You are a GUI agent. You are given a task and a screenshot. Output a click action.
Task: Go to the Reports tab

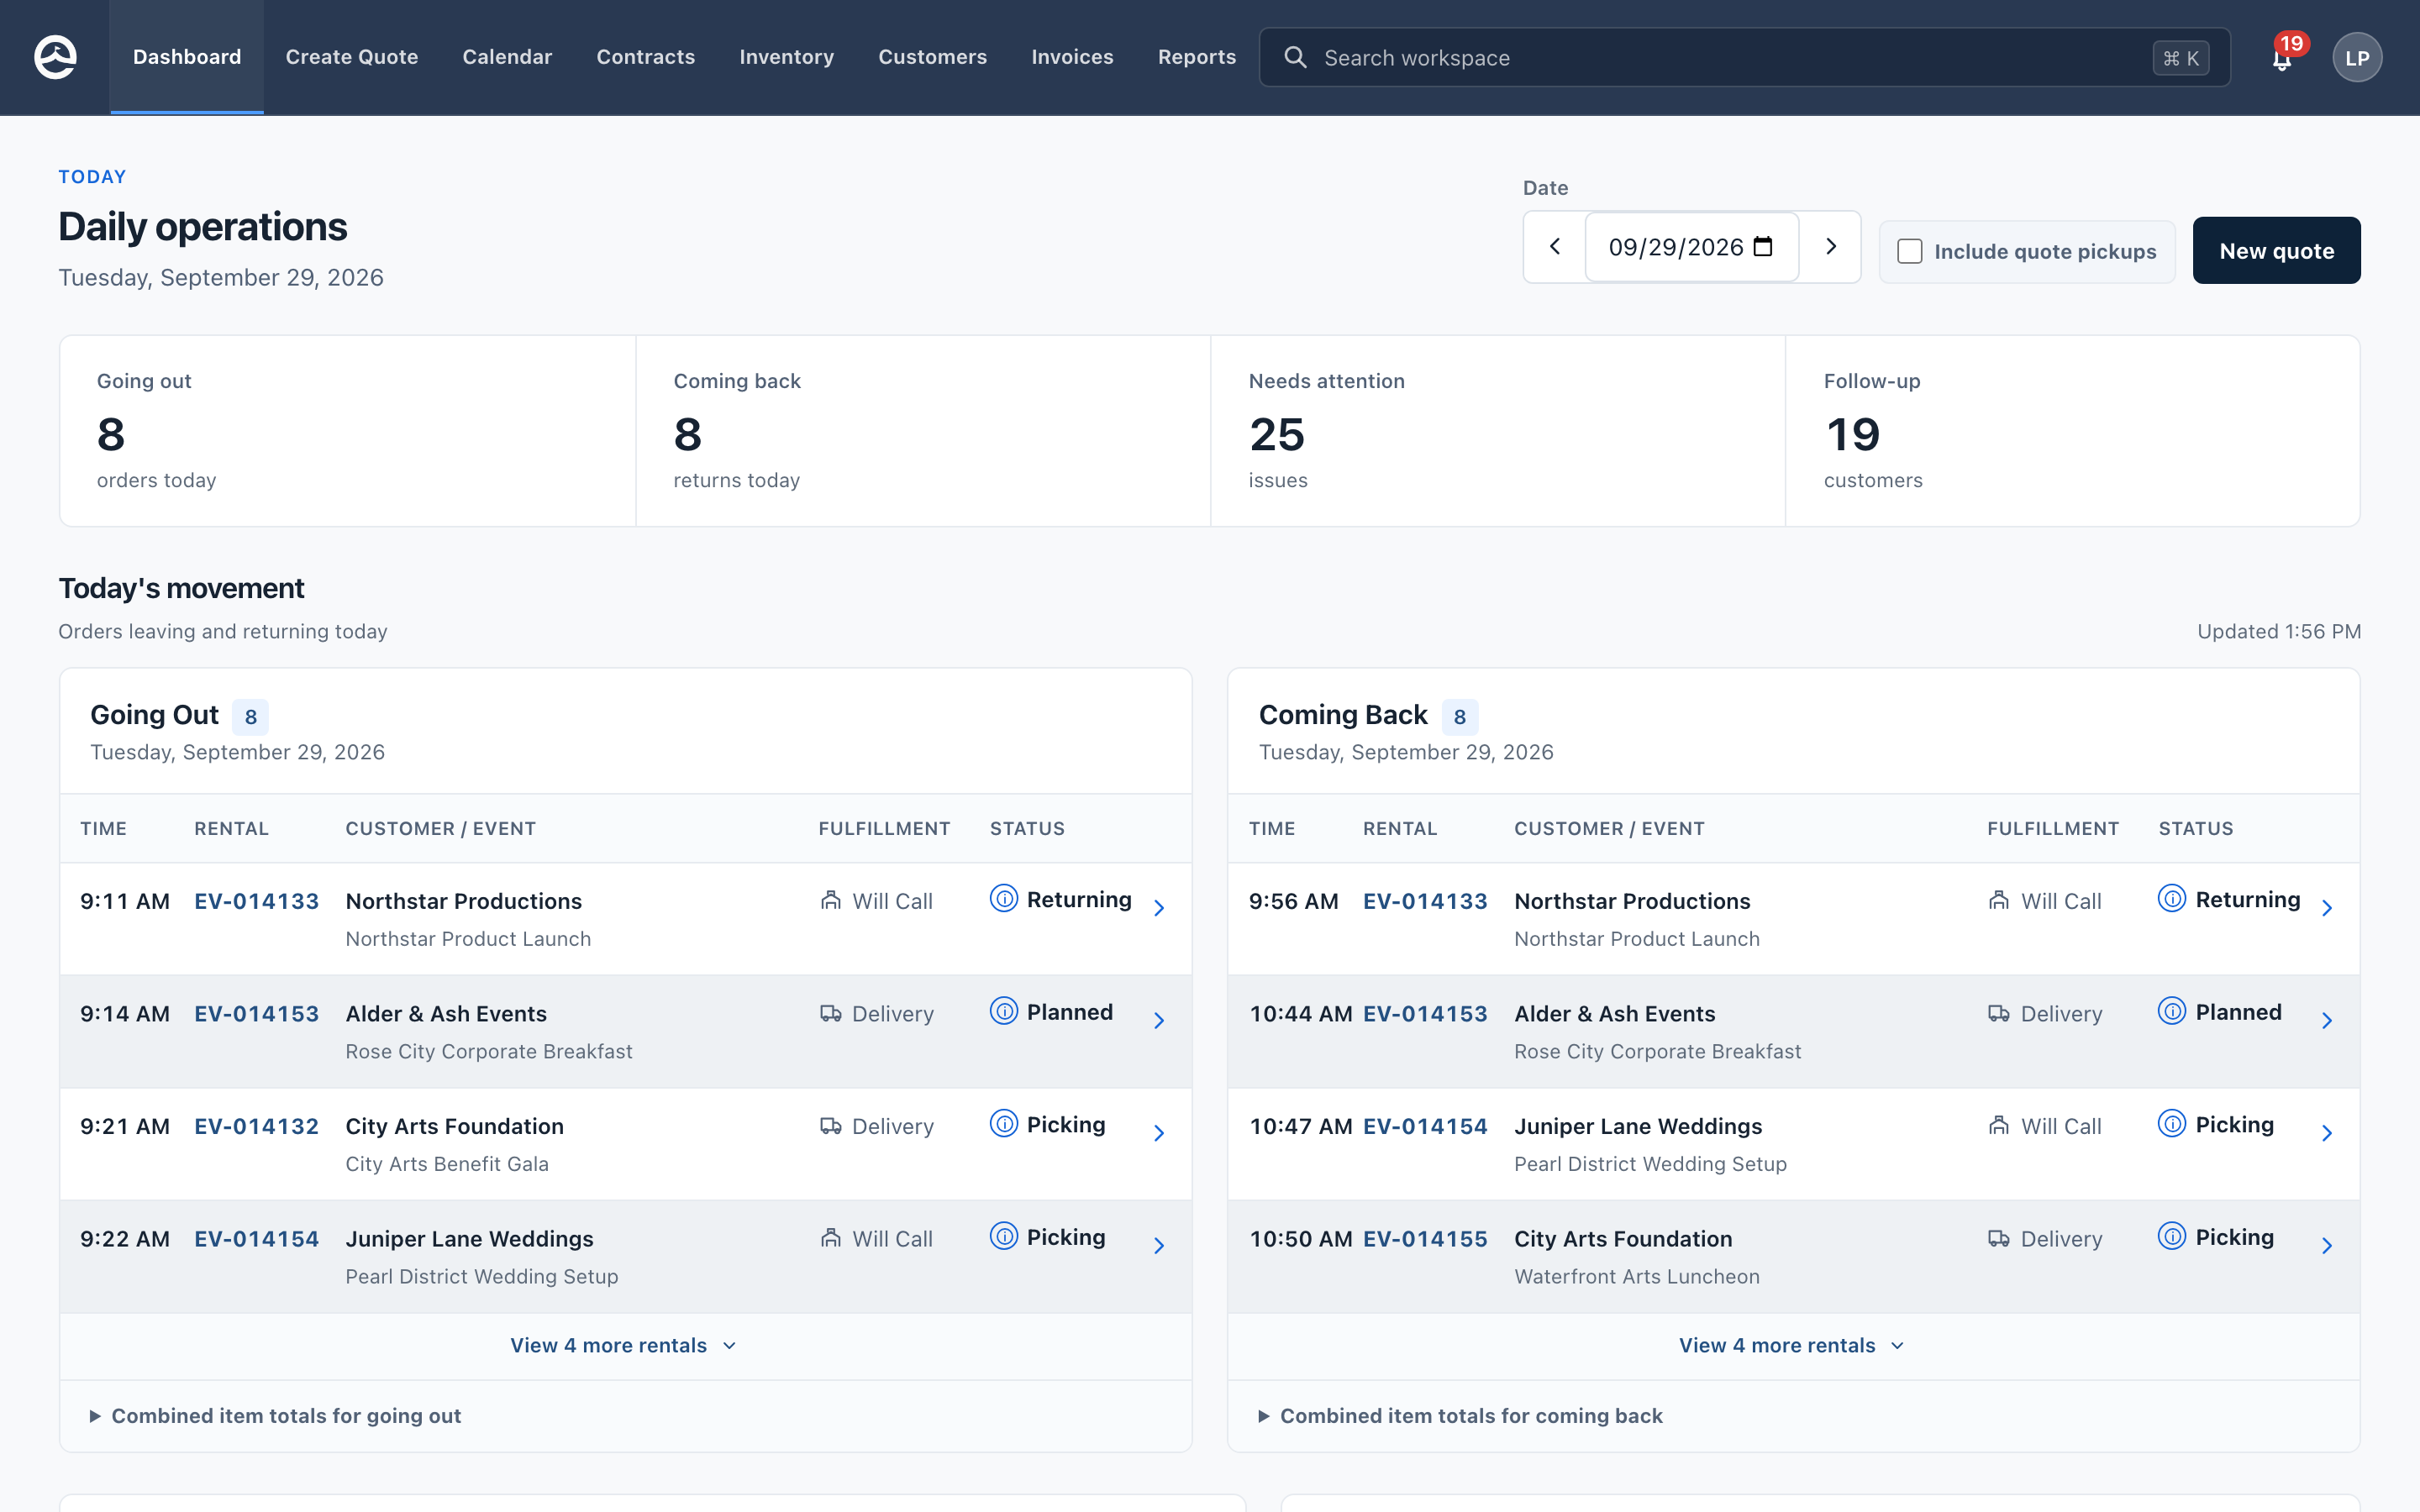(x=1197, y=57)
